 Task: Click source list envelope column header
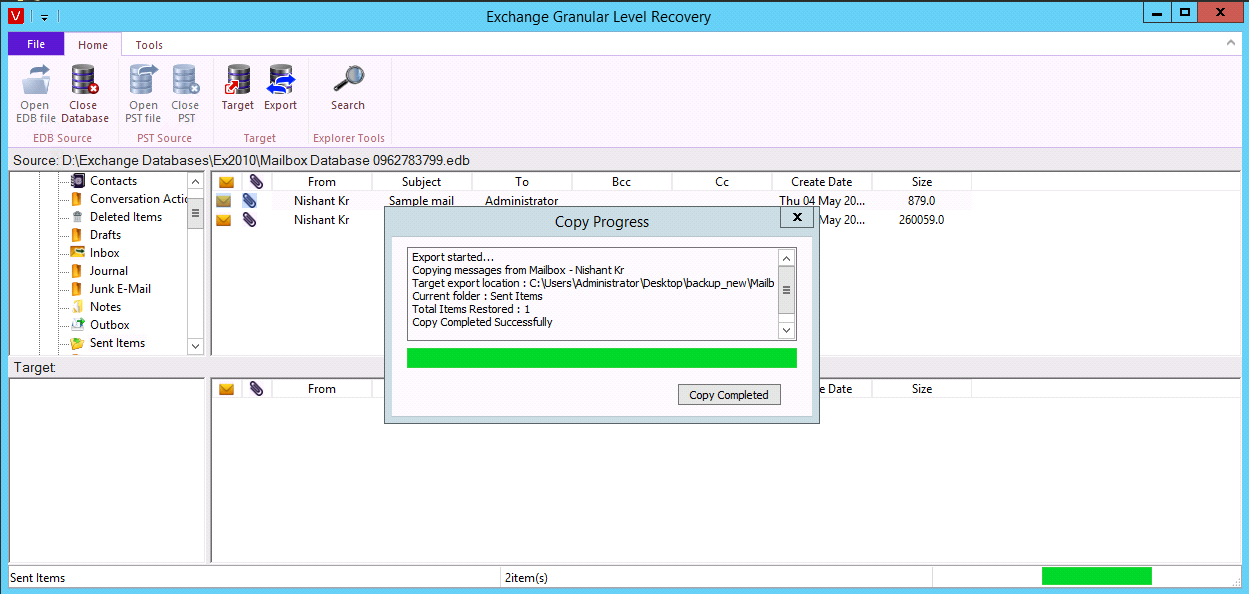coord(226,182)
